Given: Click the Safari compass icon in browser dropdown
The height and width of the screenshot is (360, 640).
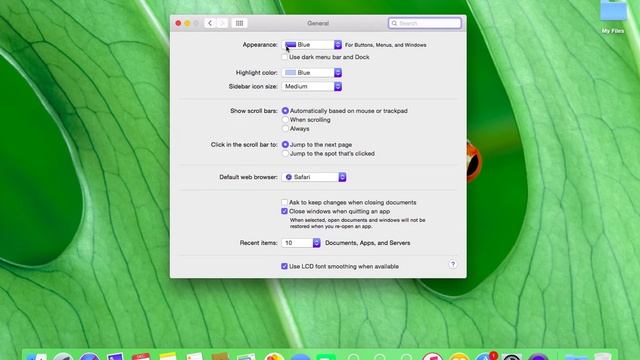Looking at the screenshot, I should coord(289,177).
